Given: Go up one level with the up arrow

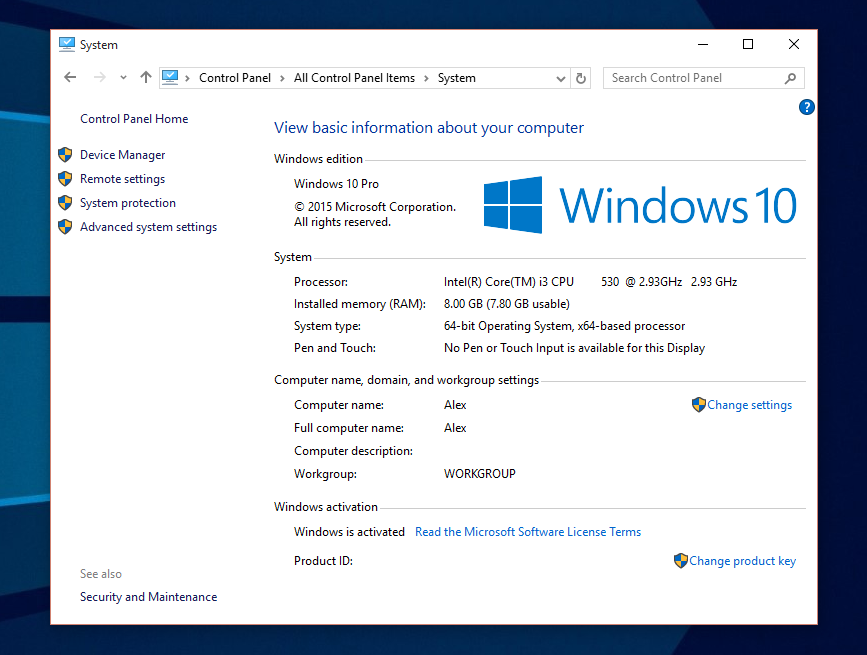Looking at the screenshot, I should coord(145,77).
